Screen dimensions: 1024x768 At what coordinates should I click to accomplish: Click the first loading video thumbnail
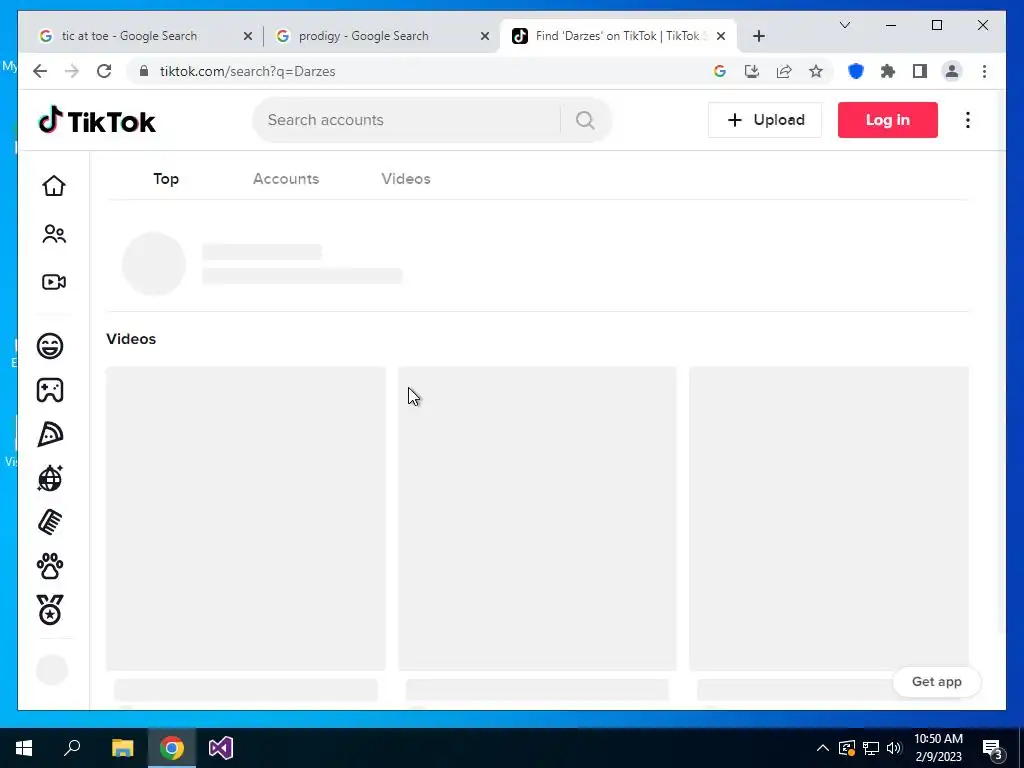[246, 519]
